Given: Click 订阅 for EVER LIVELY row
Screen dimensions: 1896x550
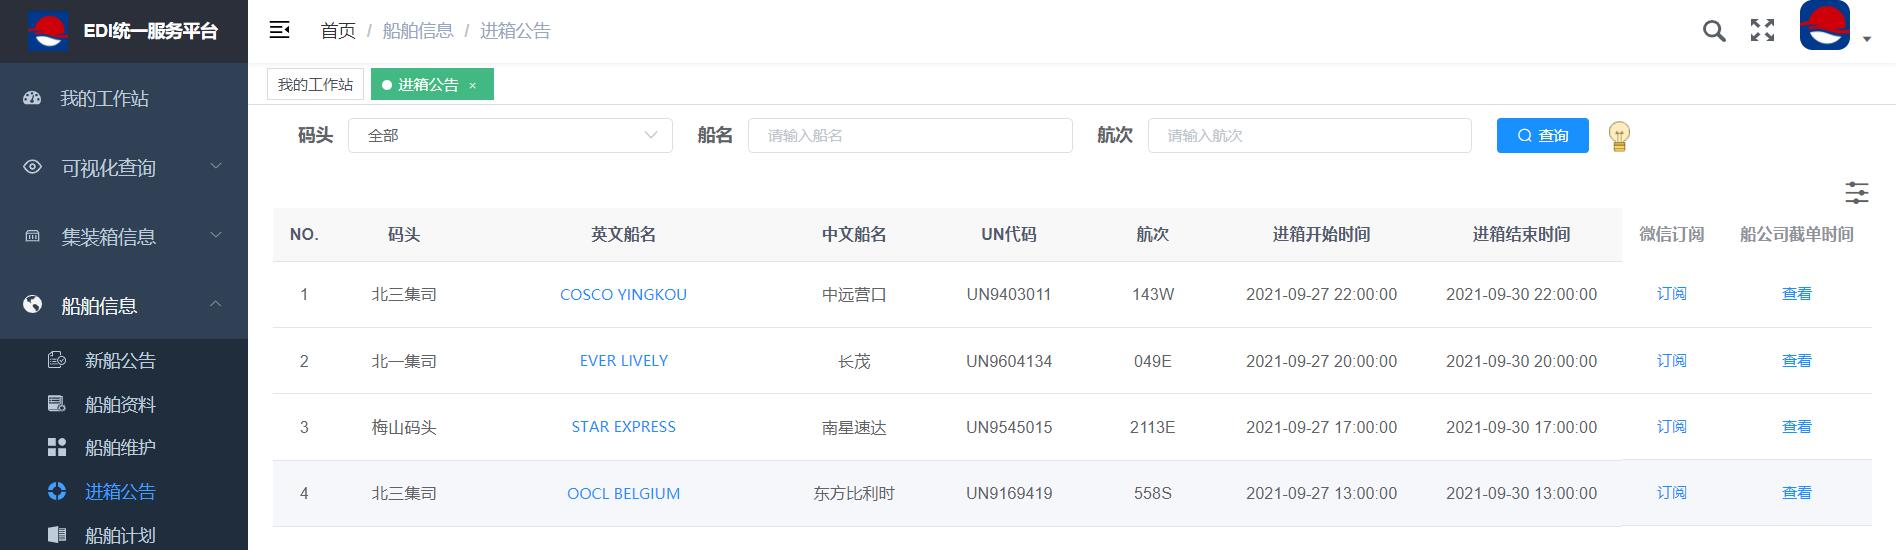Looking at the screenshot, I should tap(1671, 360).
